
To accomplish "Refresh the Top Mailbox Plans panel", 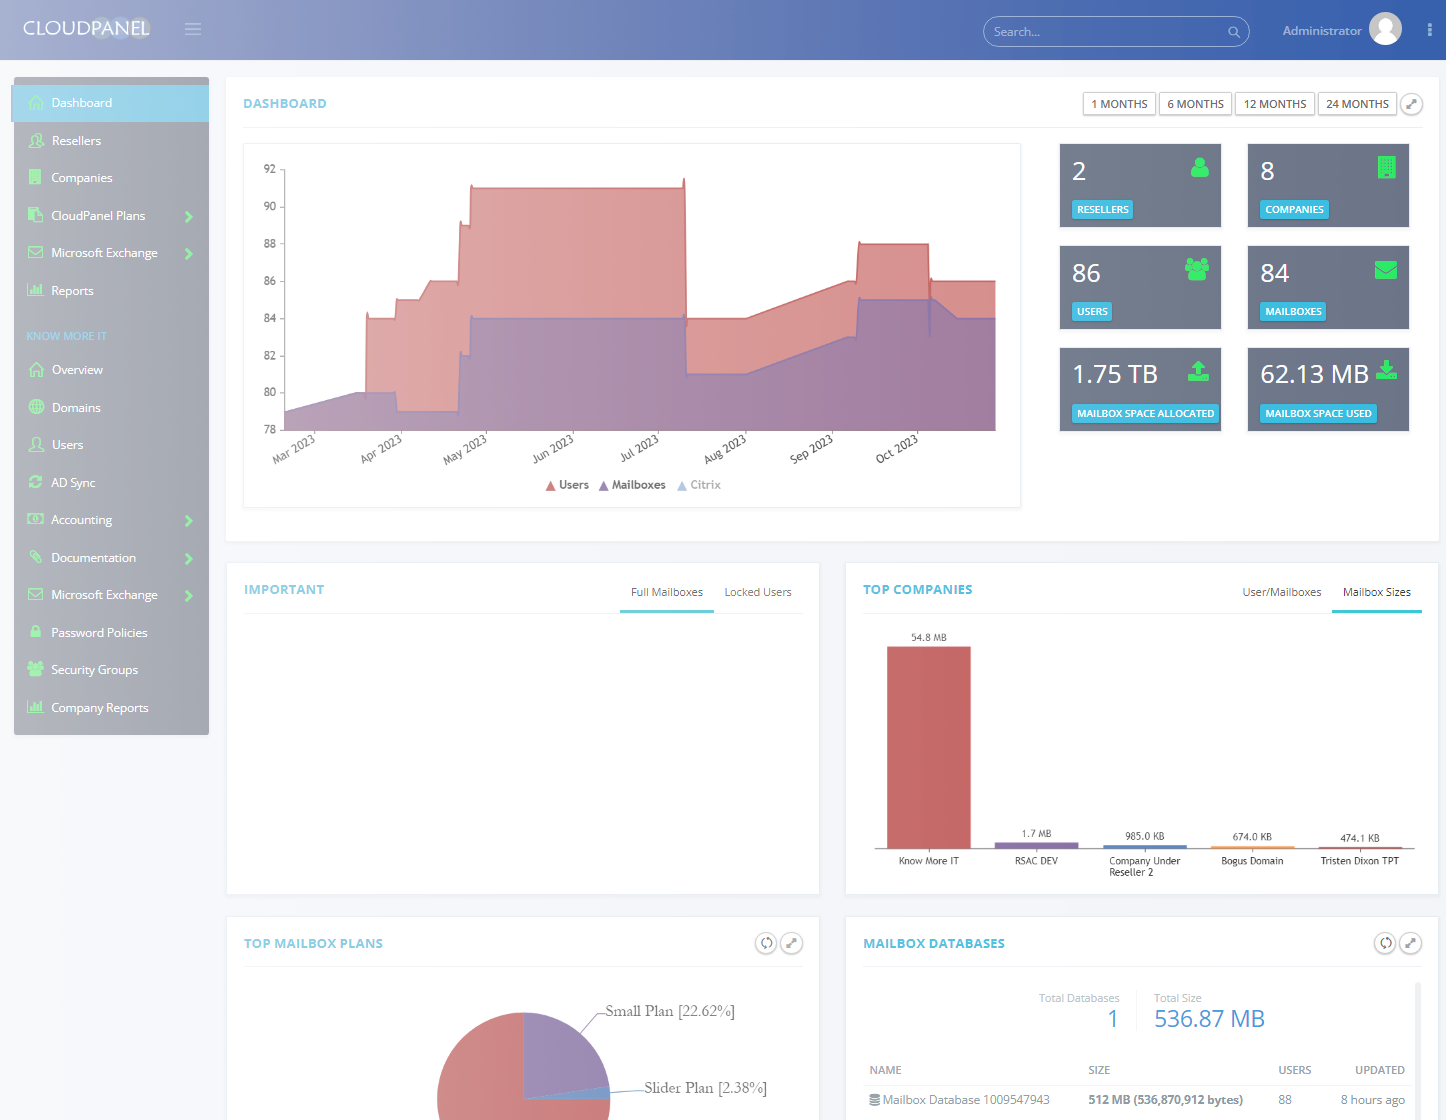I will click(766, 943).
